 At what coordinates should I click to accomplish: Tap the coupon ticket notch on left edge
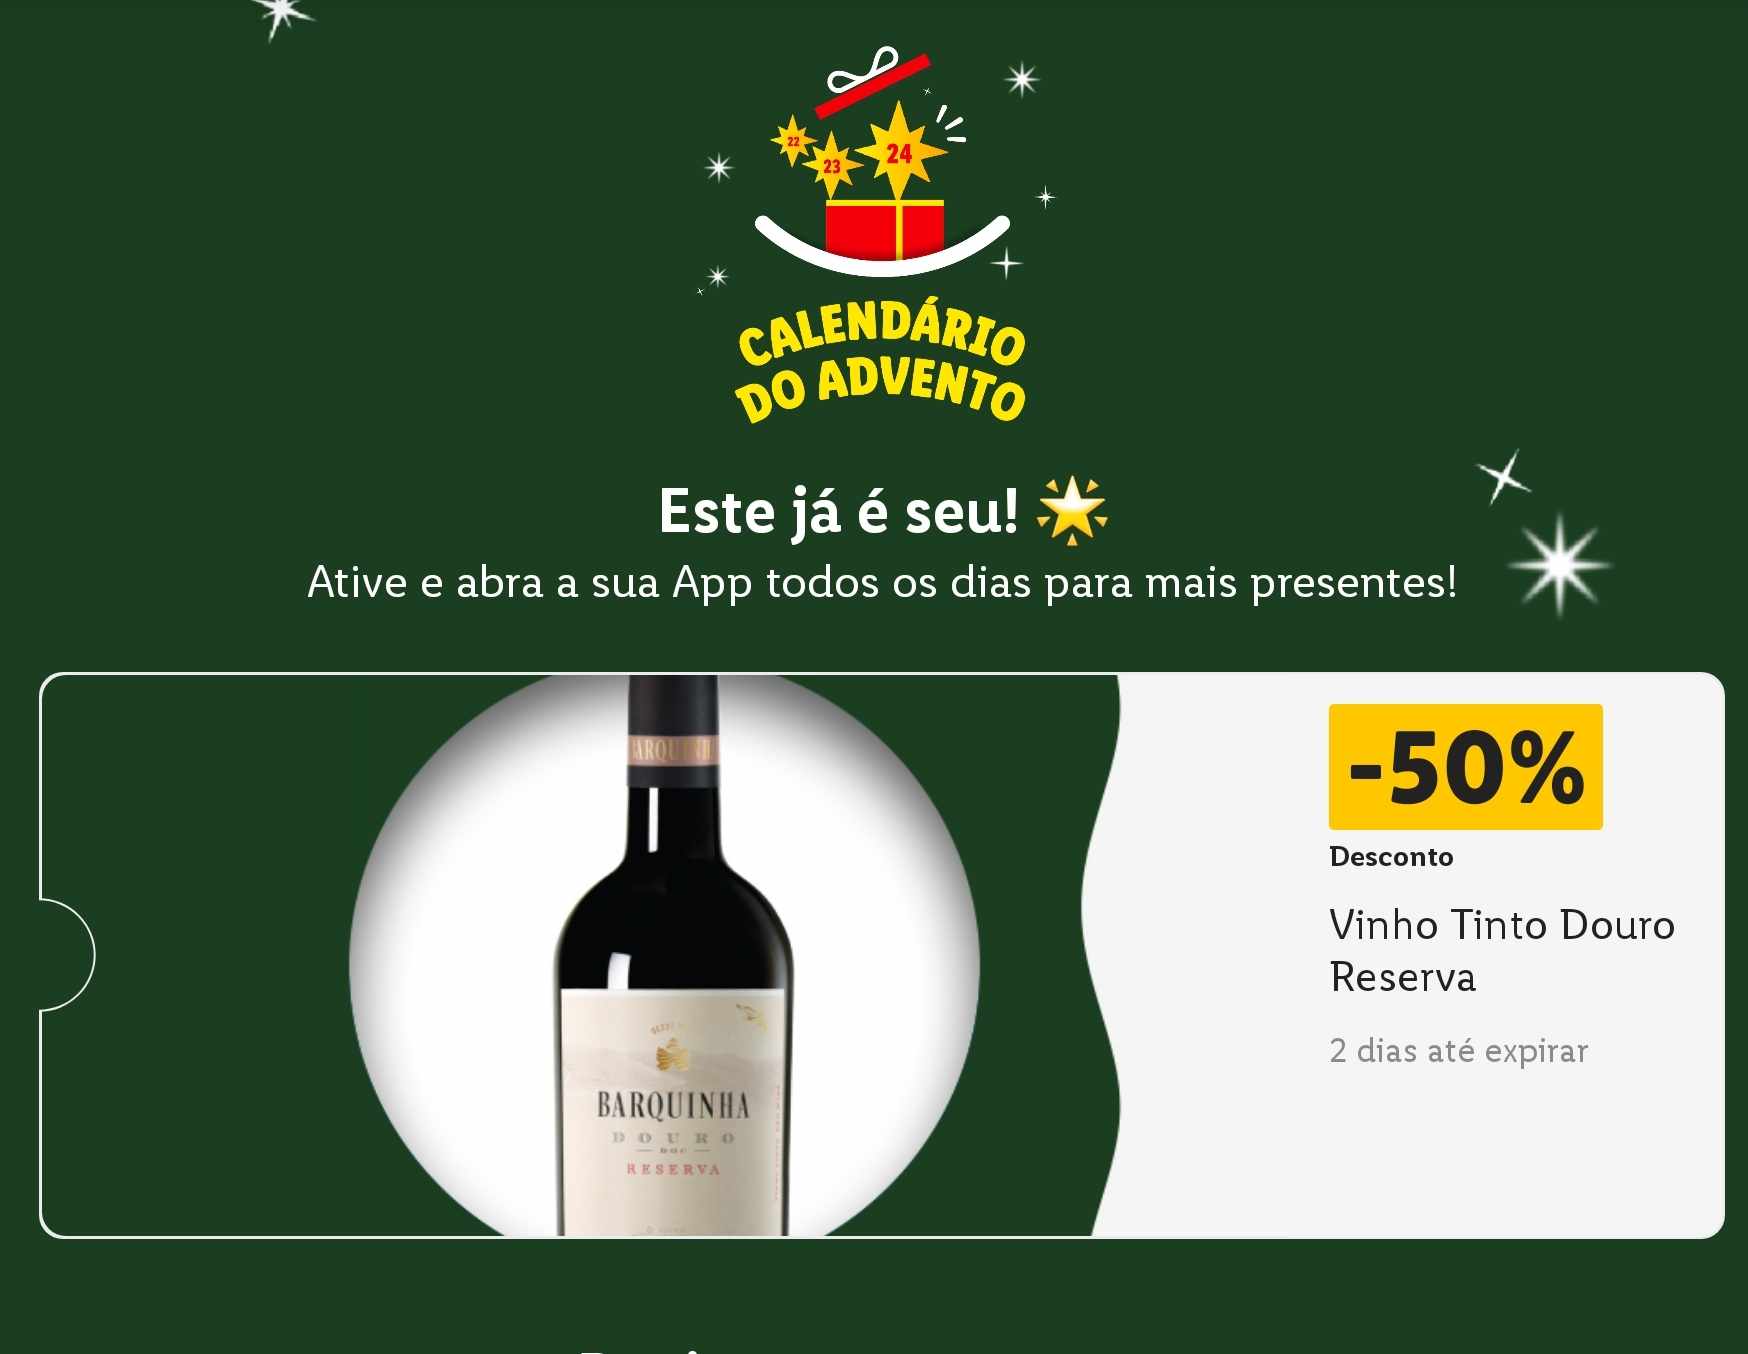pos(67,955)
